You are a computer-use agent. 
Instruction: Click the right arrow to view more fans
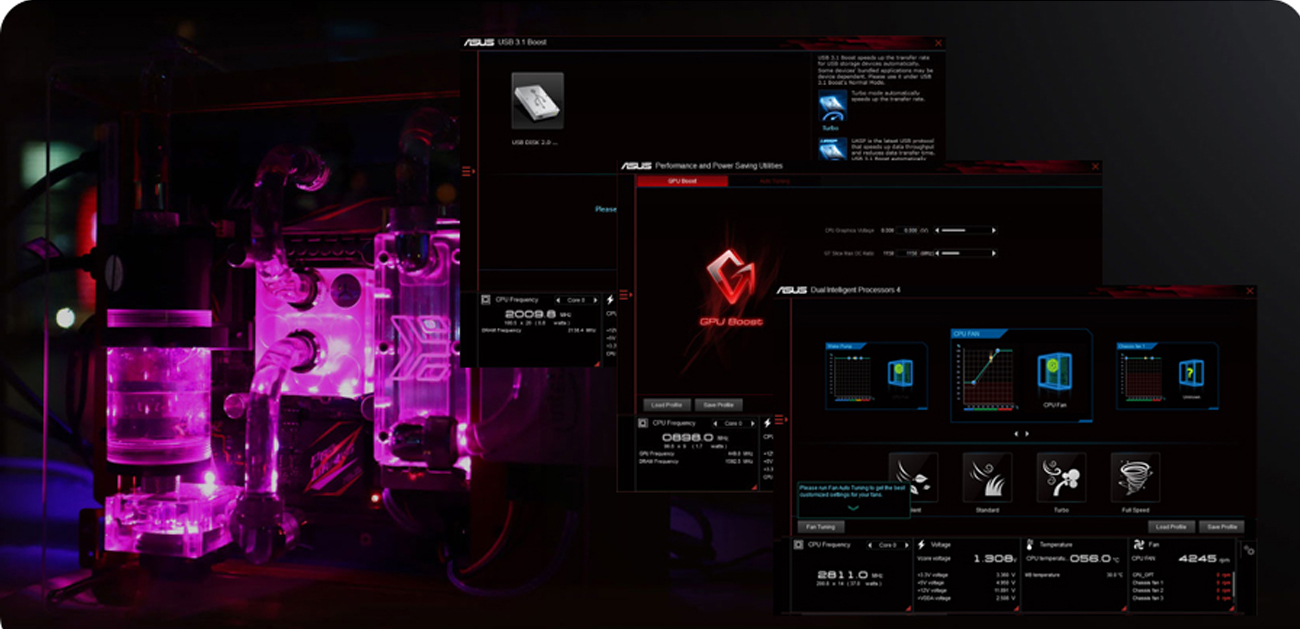1029,434
